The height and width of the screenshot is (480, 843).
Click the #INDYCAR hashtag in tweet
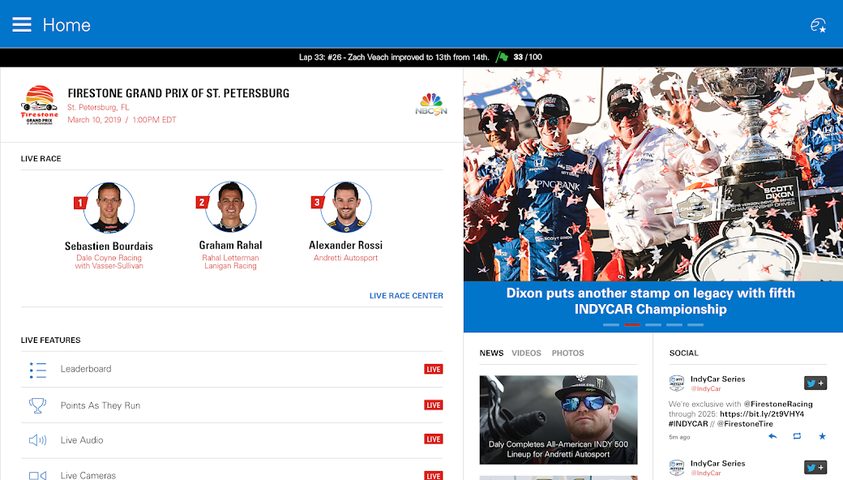pos(688,424)
